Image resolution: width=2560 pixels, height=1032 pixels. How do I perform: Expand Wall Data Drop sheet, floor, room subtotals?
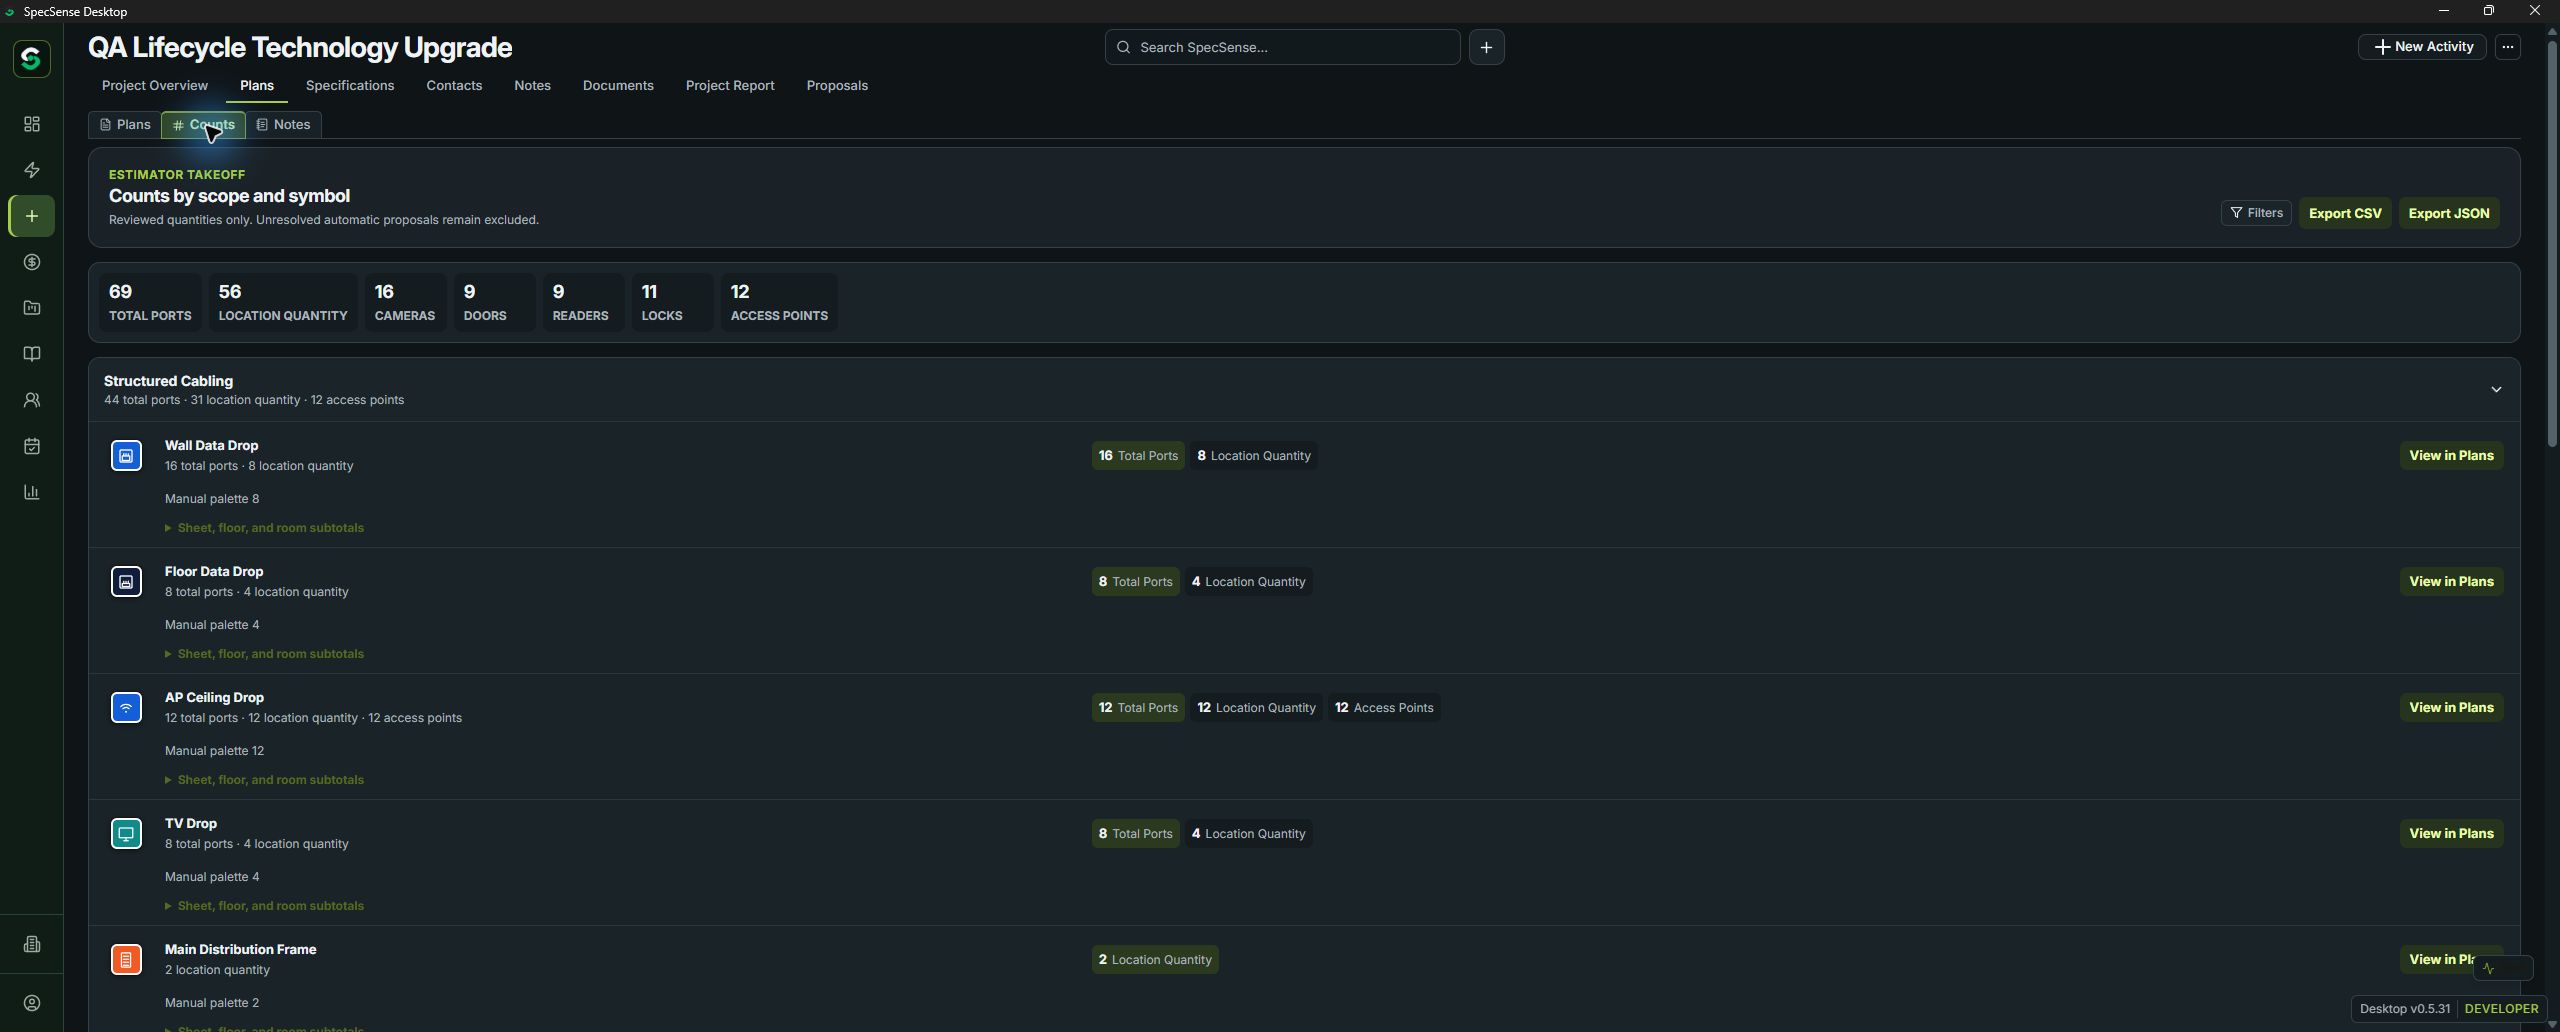tap(264, 528)
